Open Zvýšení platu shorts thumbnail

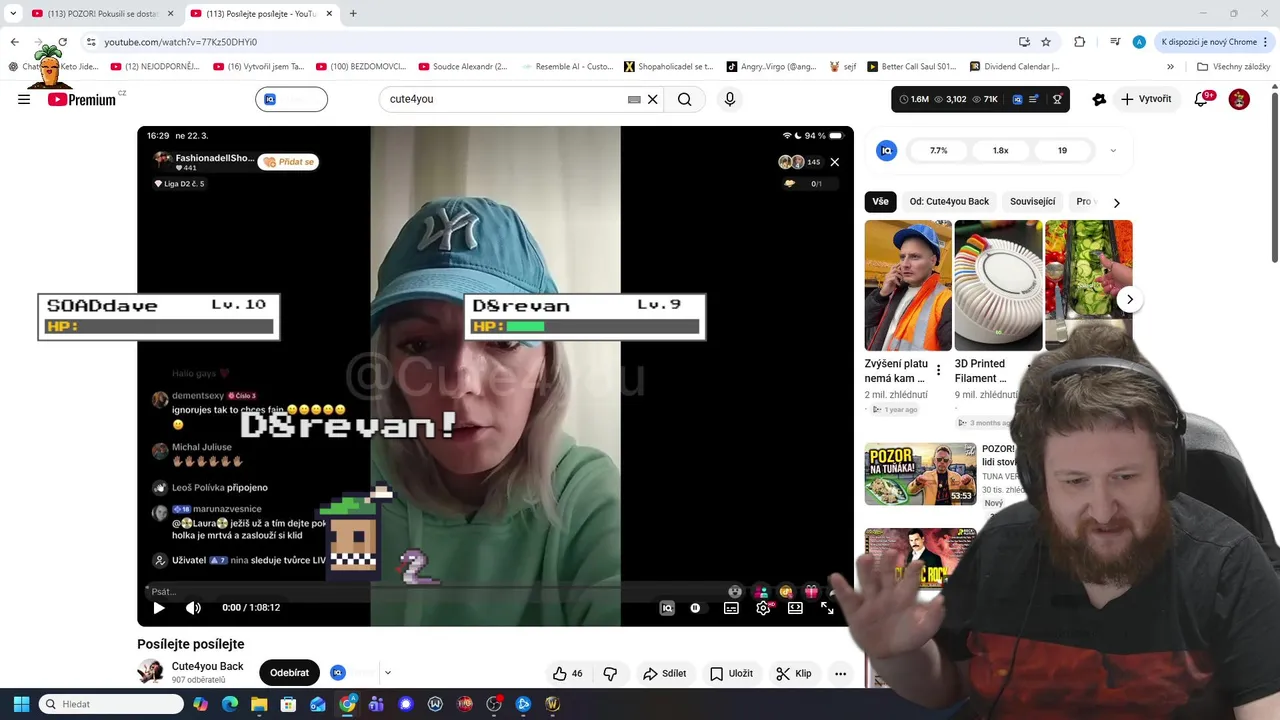[x=908, y=285]
